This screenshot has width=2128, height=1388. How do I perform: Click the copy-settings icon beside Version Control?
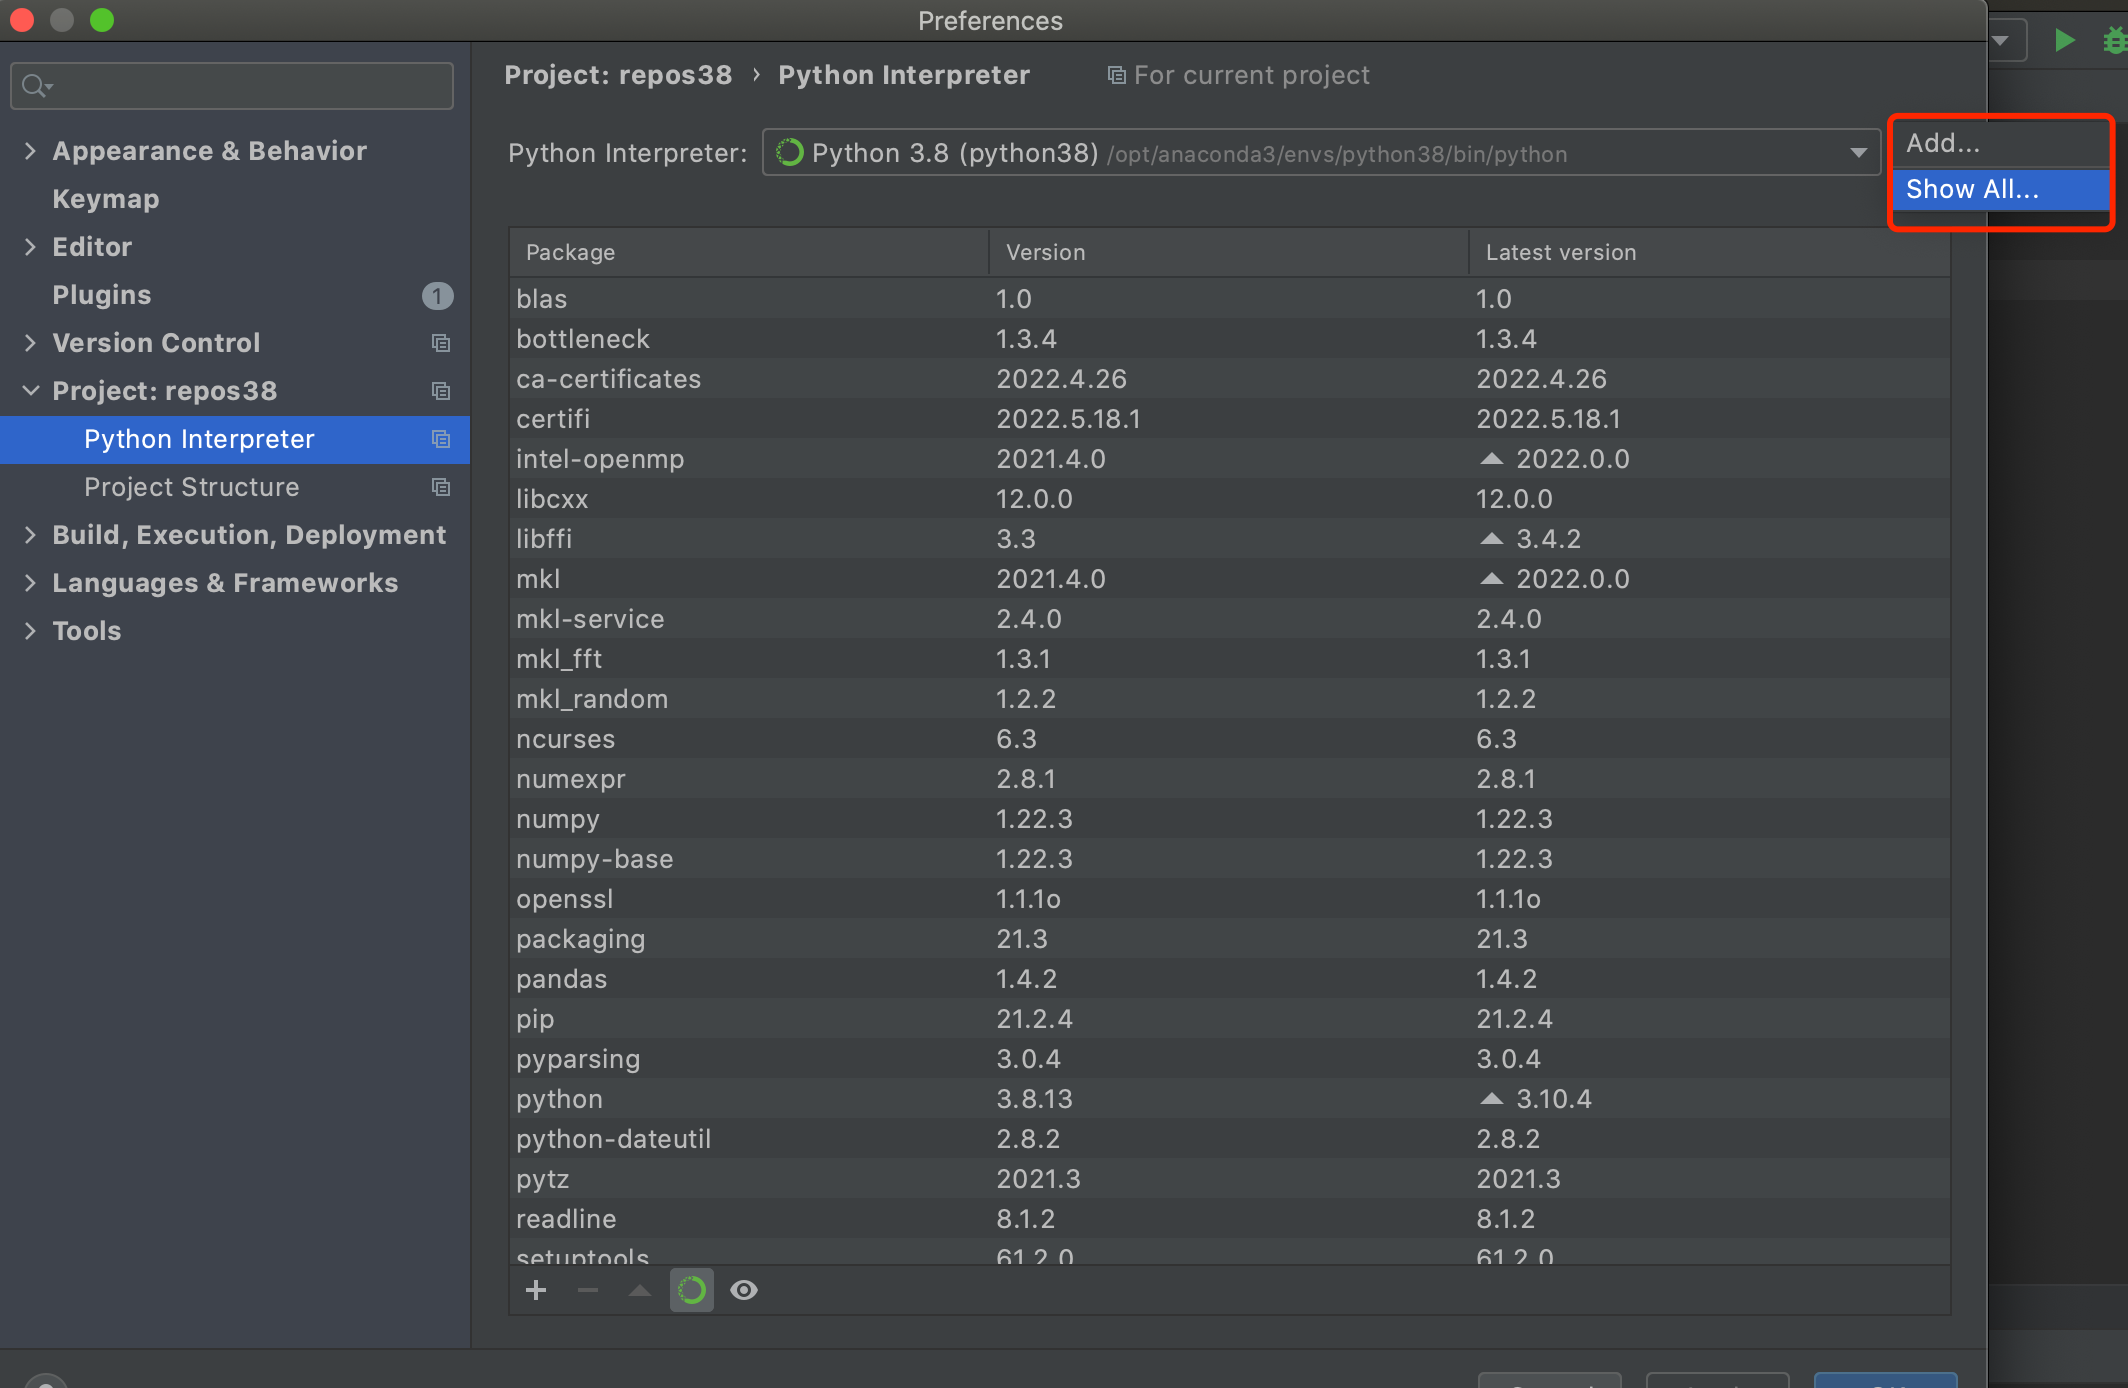coord(441,343)
